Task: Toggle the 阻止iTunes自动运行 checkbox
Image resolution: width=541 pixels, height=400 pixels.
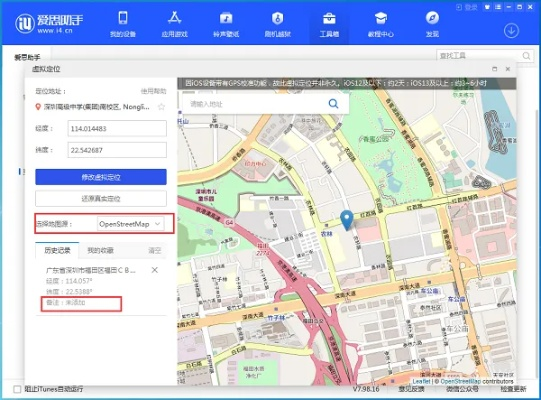Action: [x=17, y=389]
